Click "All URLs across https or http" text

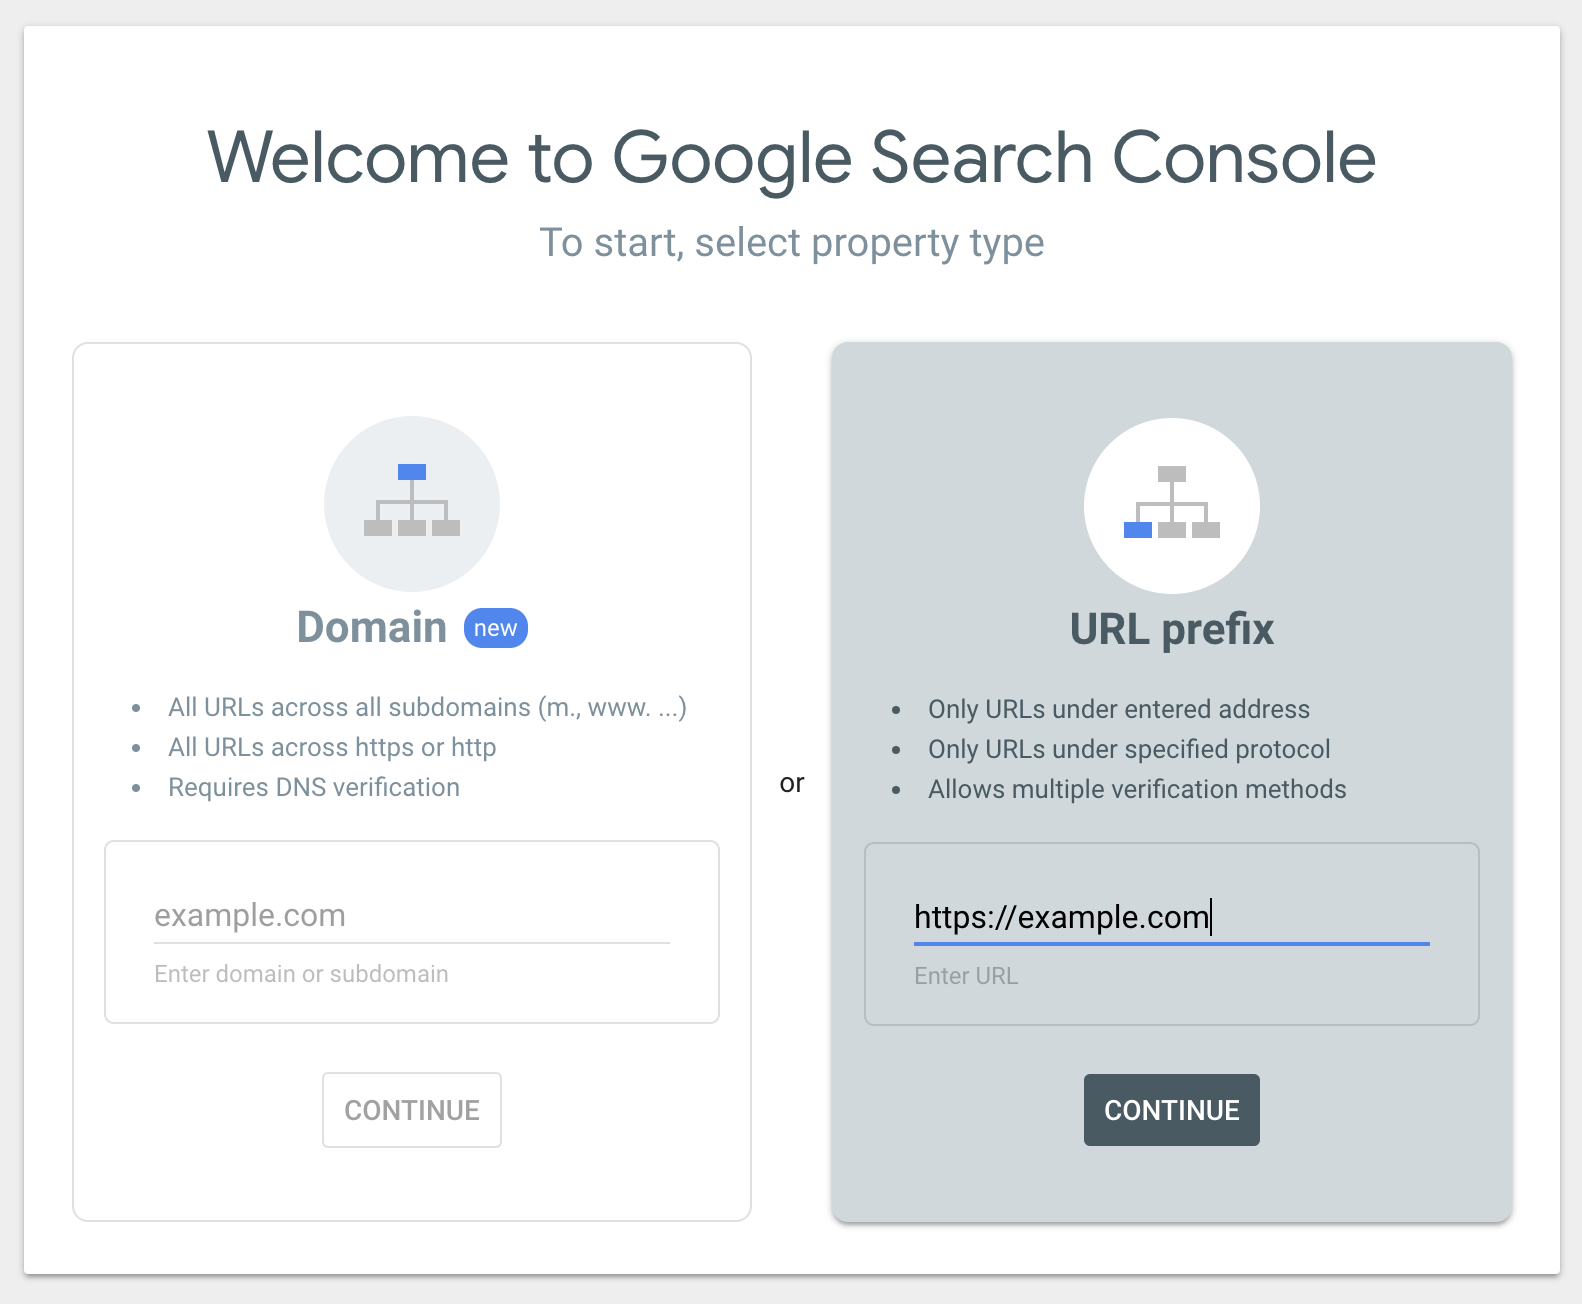pyautogui.click(x=332, y=747)
